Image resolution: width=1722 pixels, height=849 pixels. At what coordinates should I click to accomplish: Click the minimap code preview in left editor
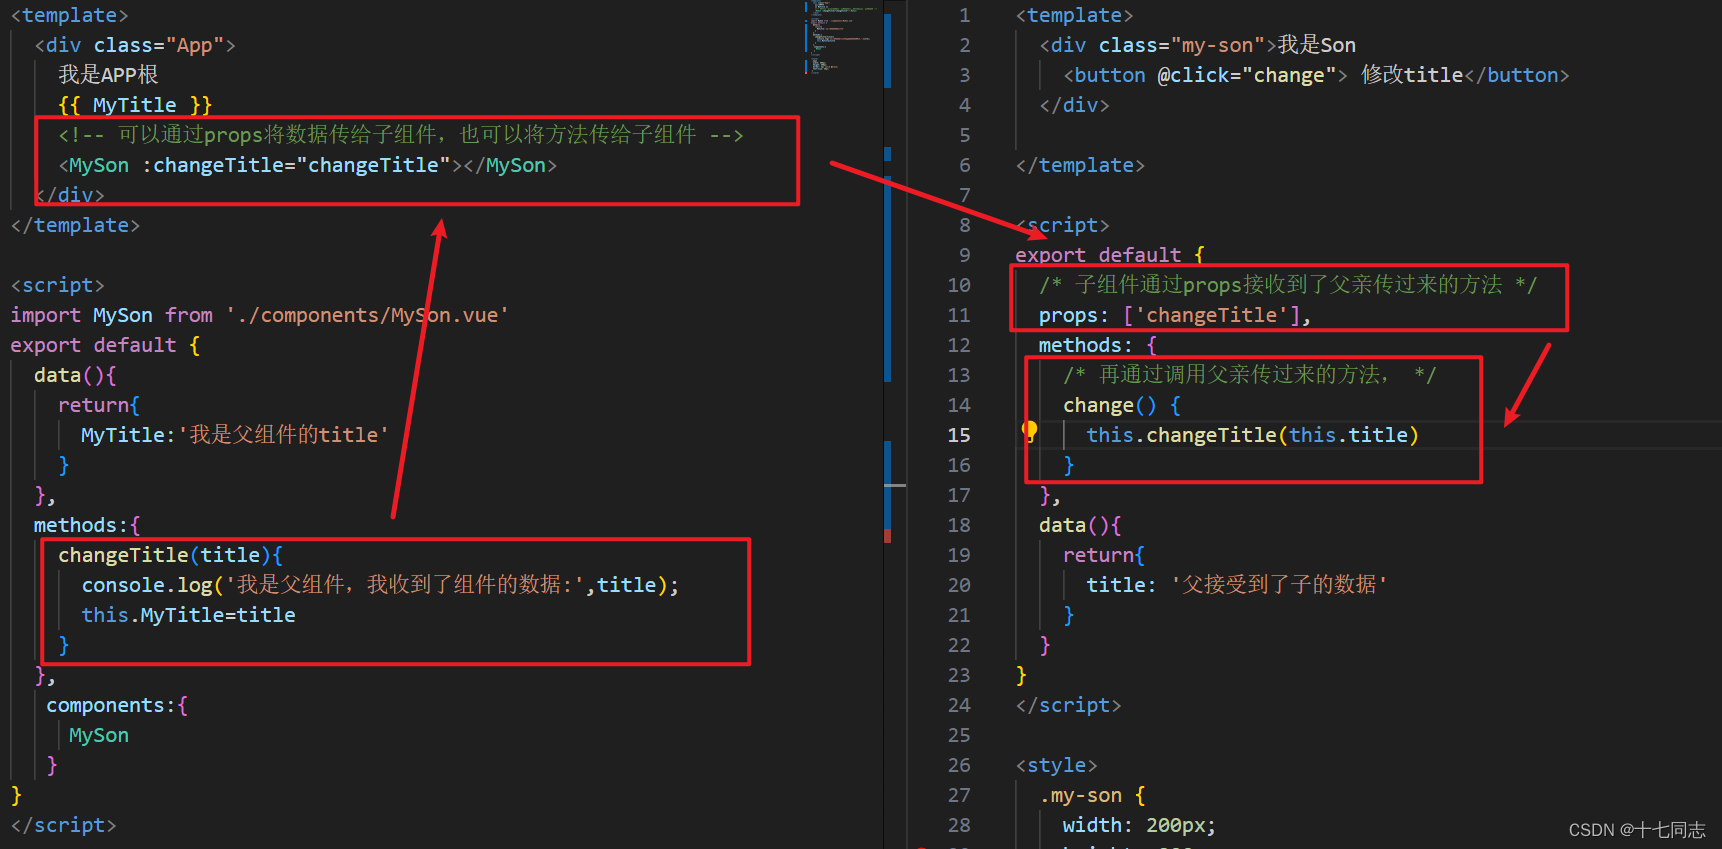pos(840,38)
